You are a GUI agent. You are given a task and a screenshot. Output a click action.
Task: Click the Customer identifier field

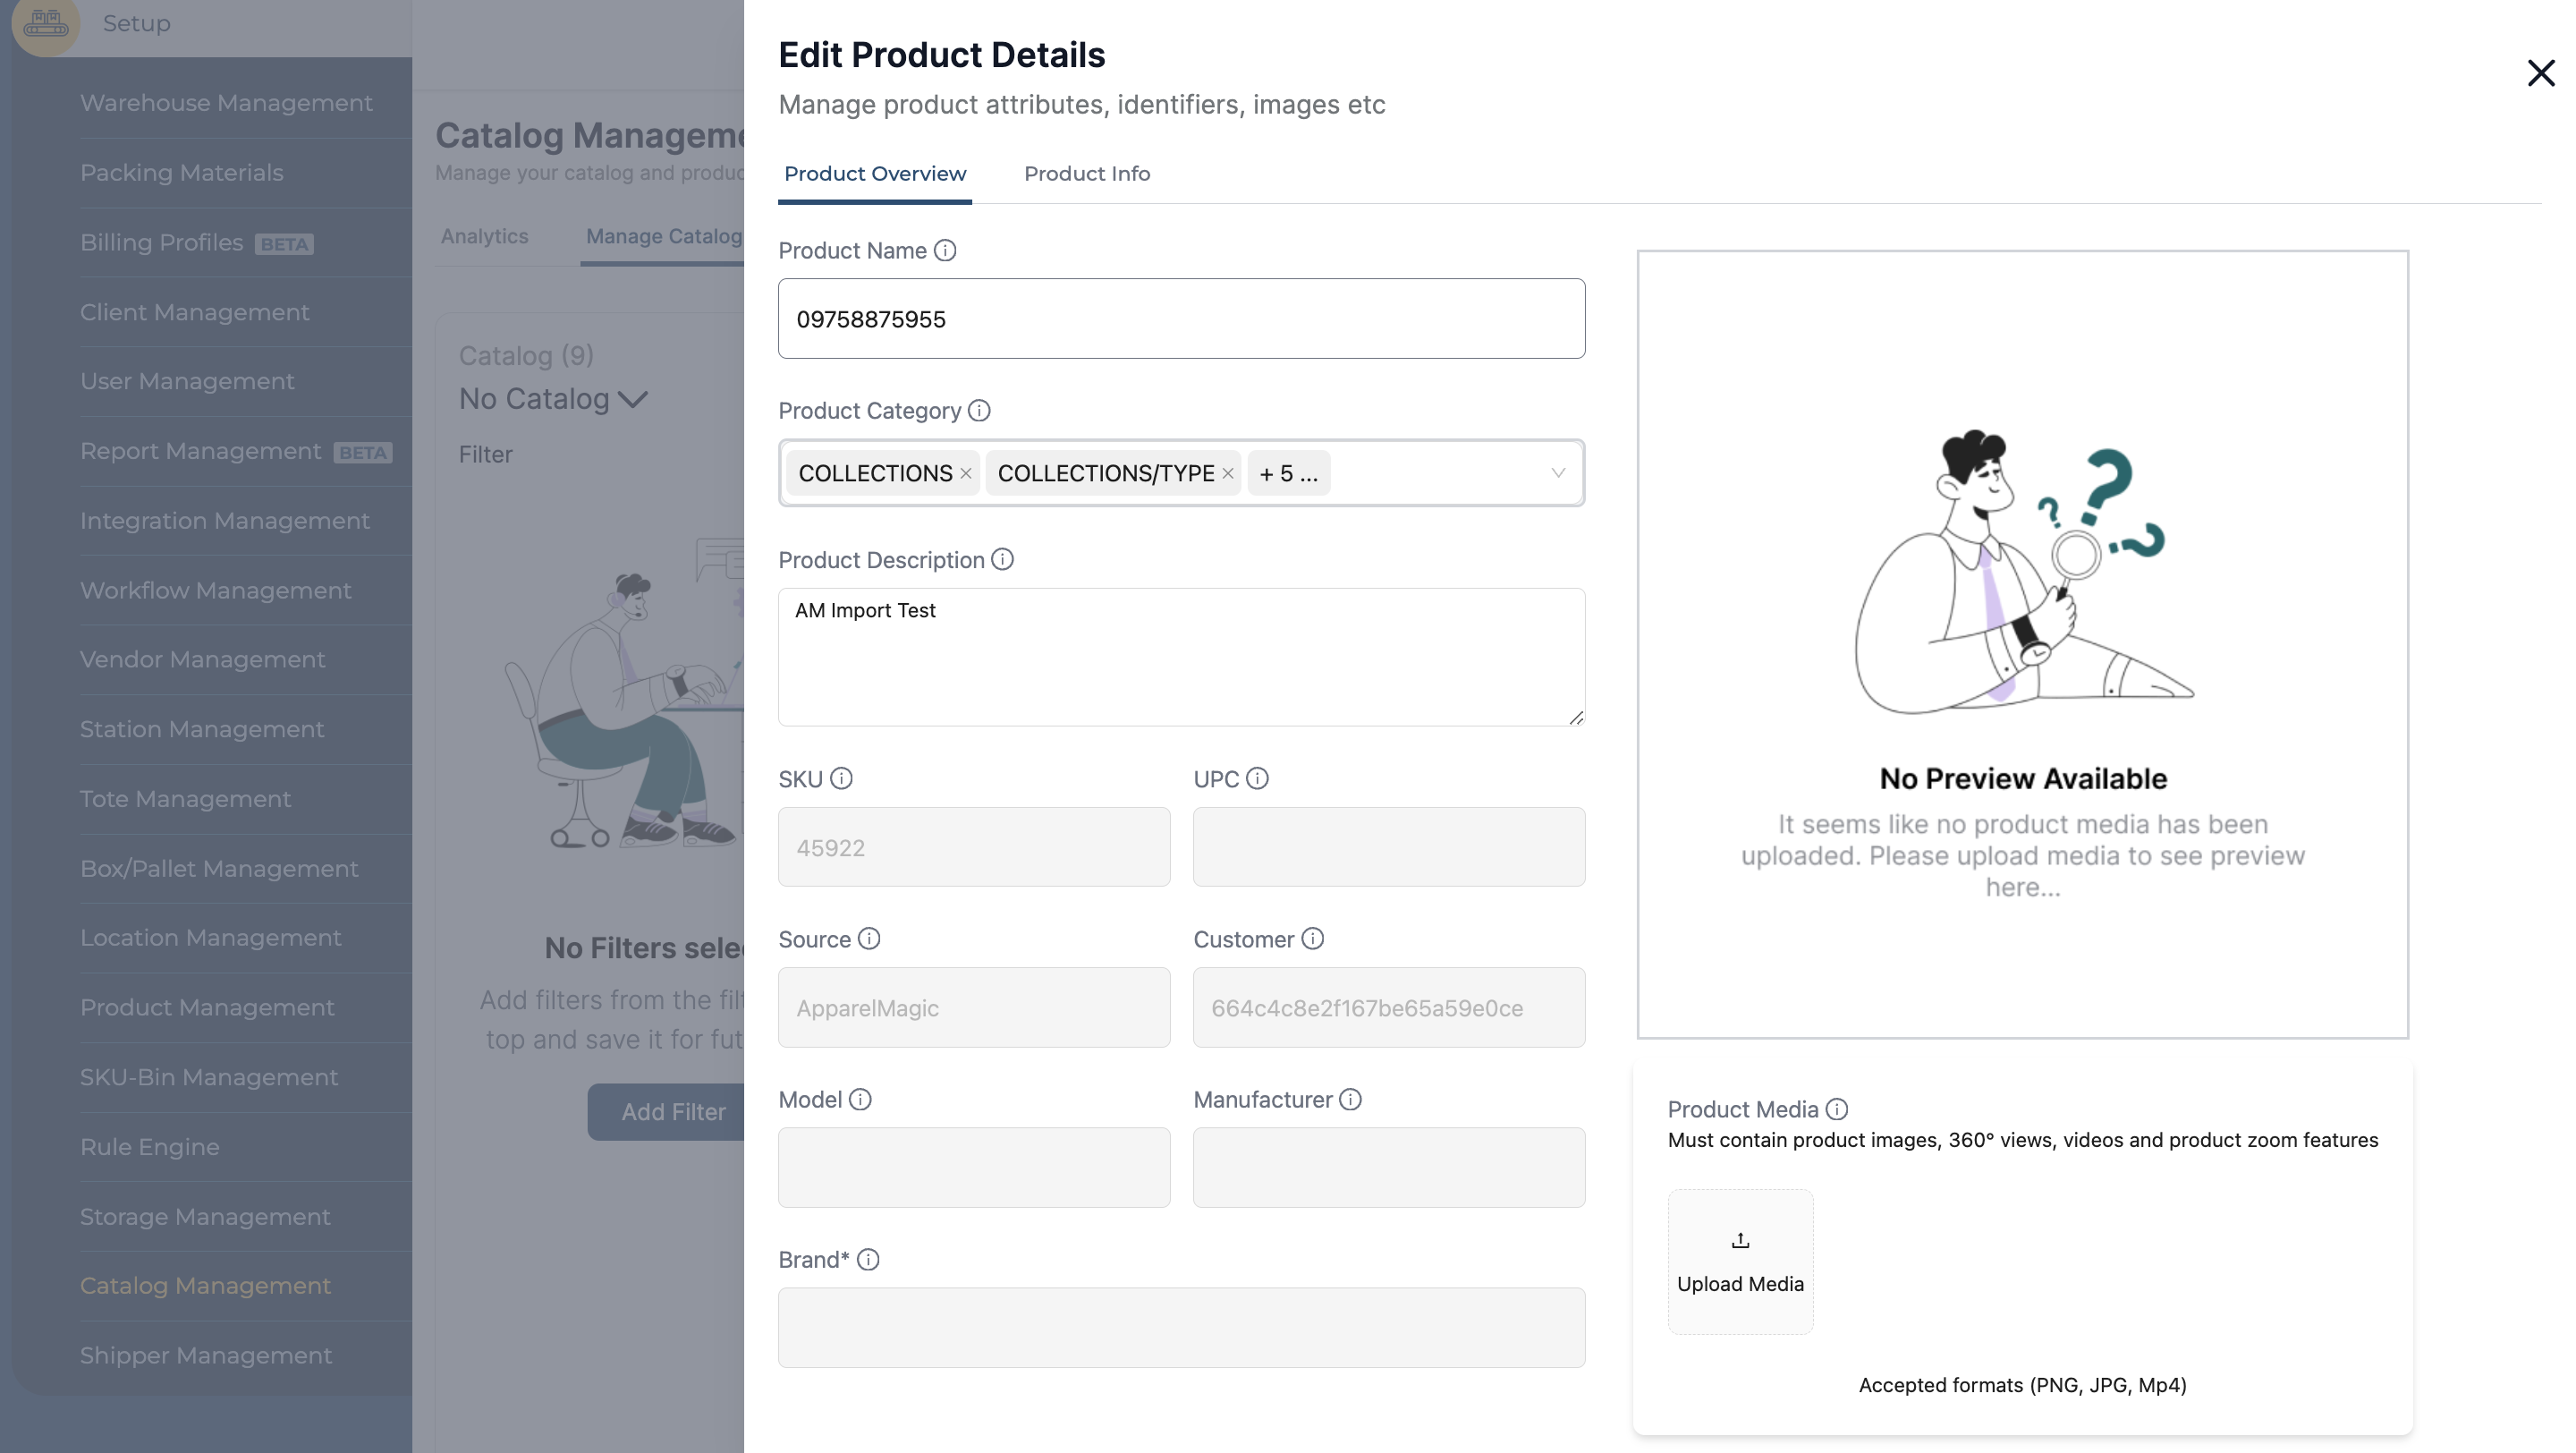point(1387,1007)
